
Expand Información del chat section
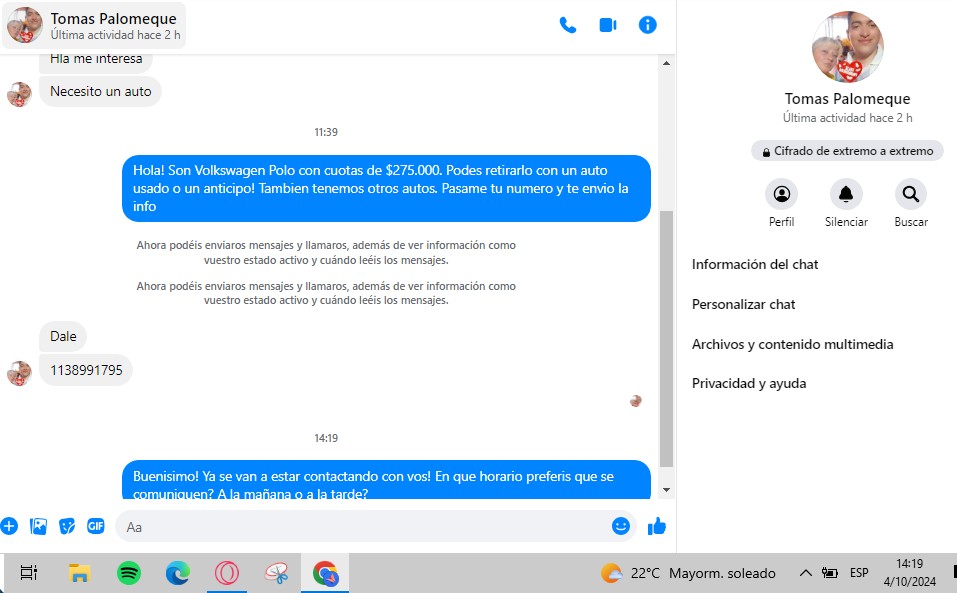tap(755, 264)
